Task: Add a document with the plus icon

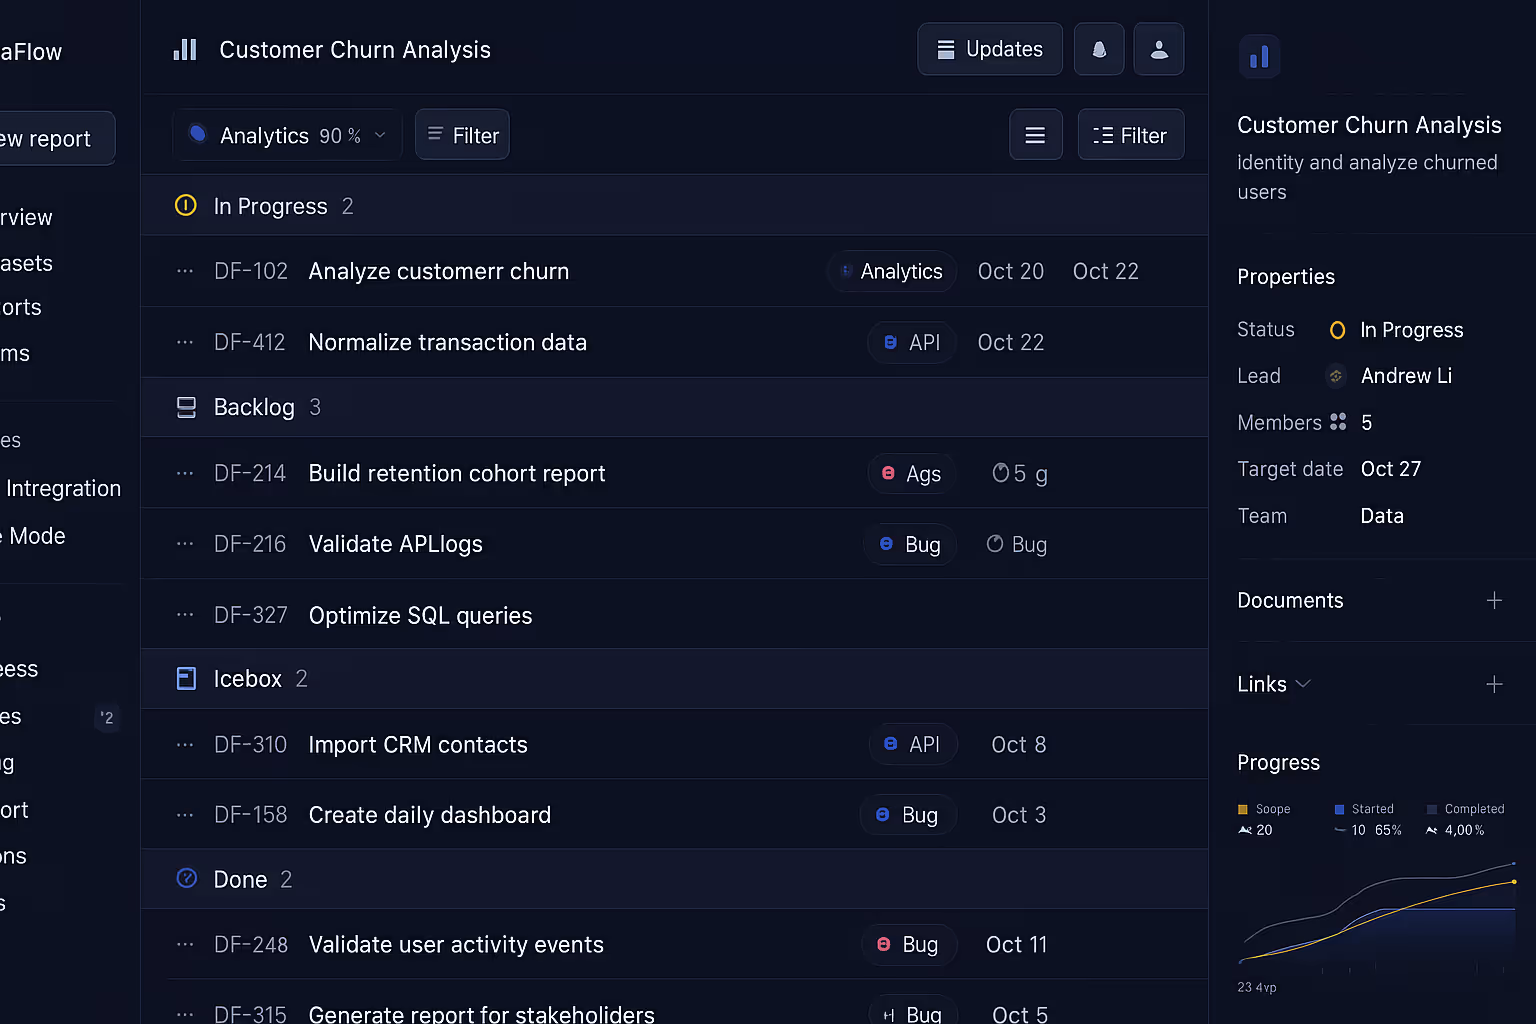Action: pos(1494,600)
